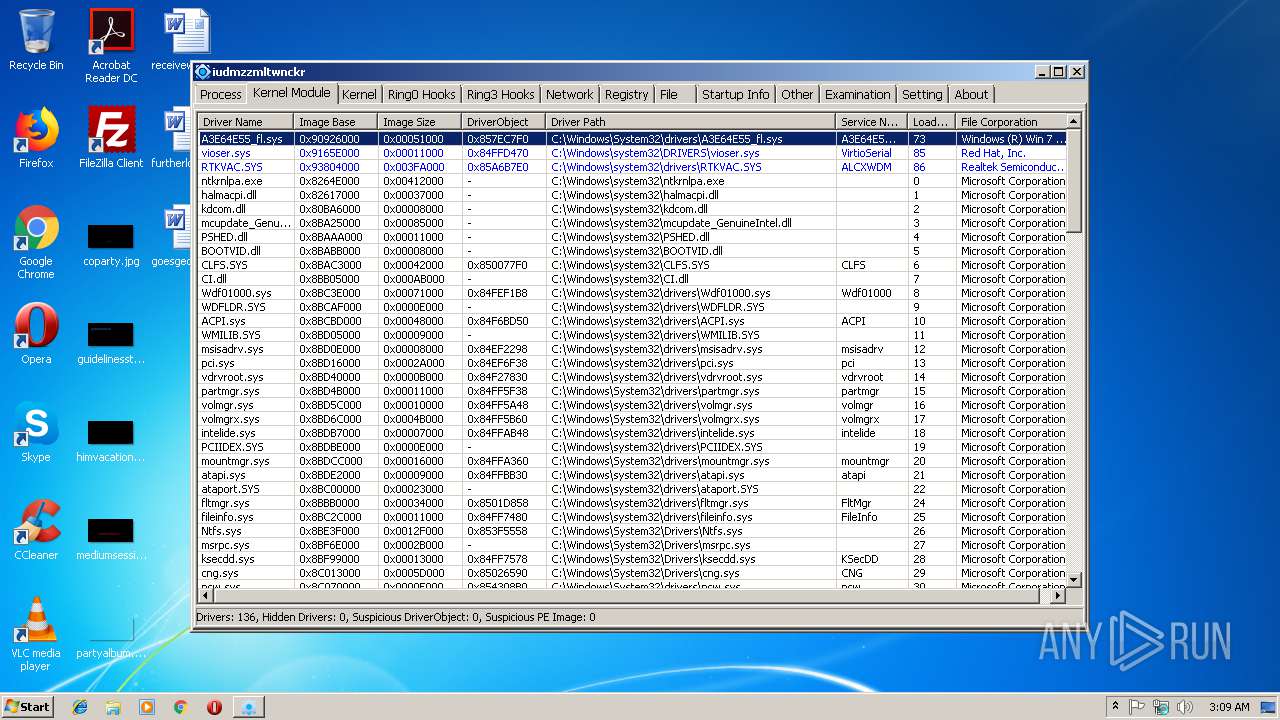Click the volume speaker tray icon
The image size is (1280, 720).
click(1185, 707)
